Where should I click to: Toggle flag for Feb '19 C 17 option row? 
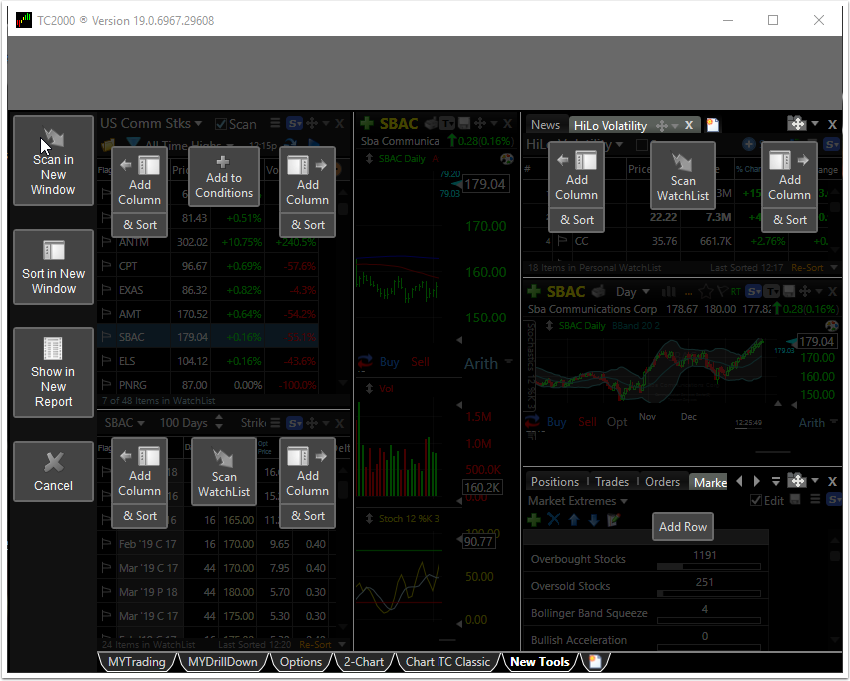coord(106,543)
